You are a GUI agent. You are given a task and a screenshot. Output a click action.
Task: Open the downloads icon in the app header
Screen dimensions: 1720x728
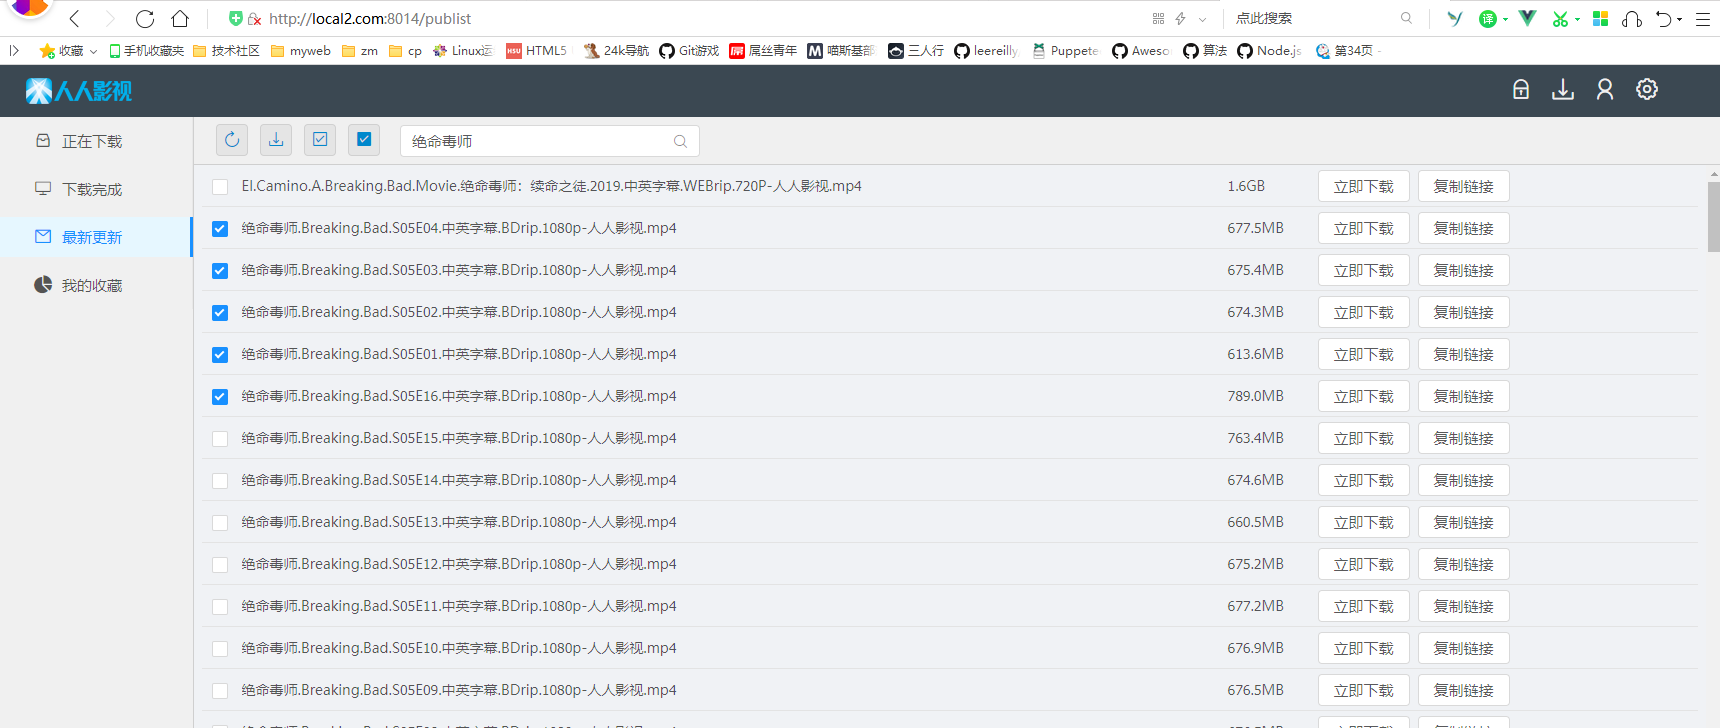coord(1563,90)
